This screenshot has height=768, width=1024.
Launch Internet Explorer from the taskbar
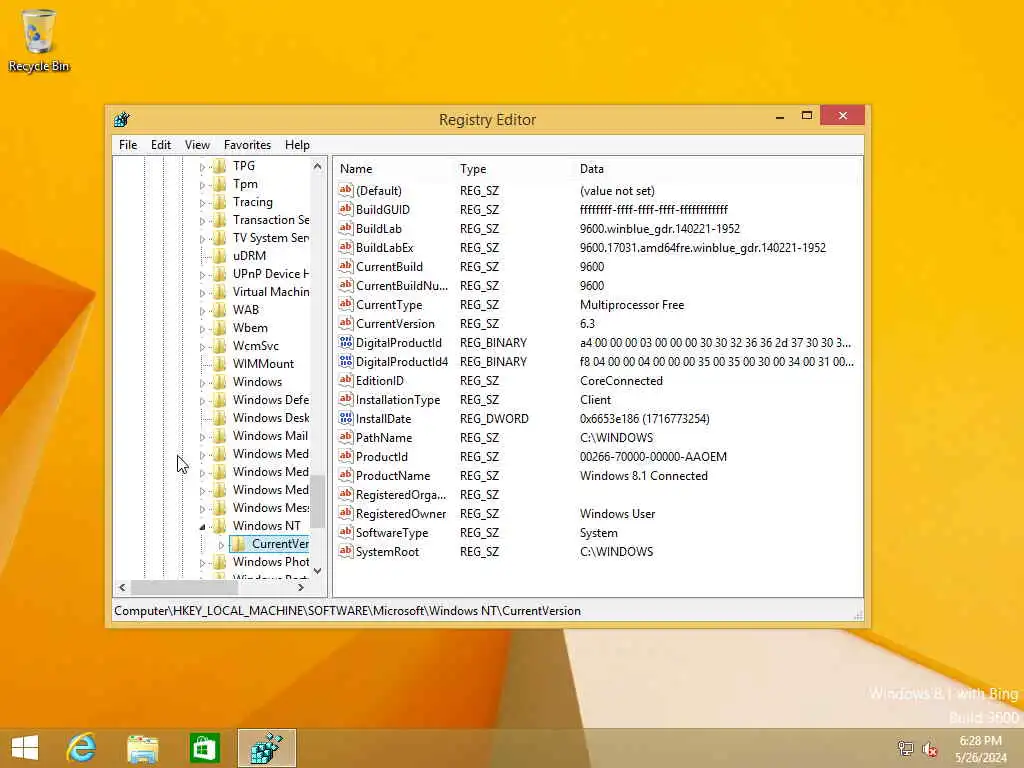point(82,748)
